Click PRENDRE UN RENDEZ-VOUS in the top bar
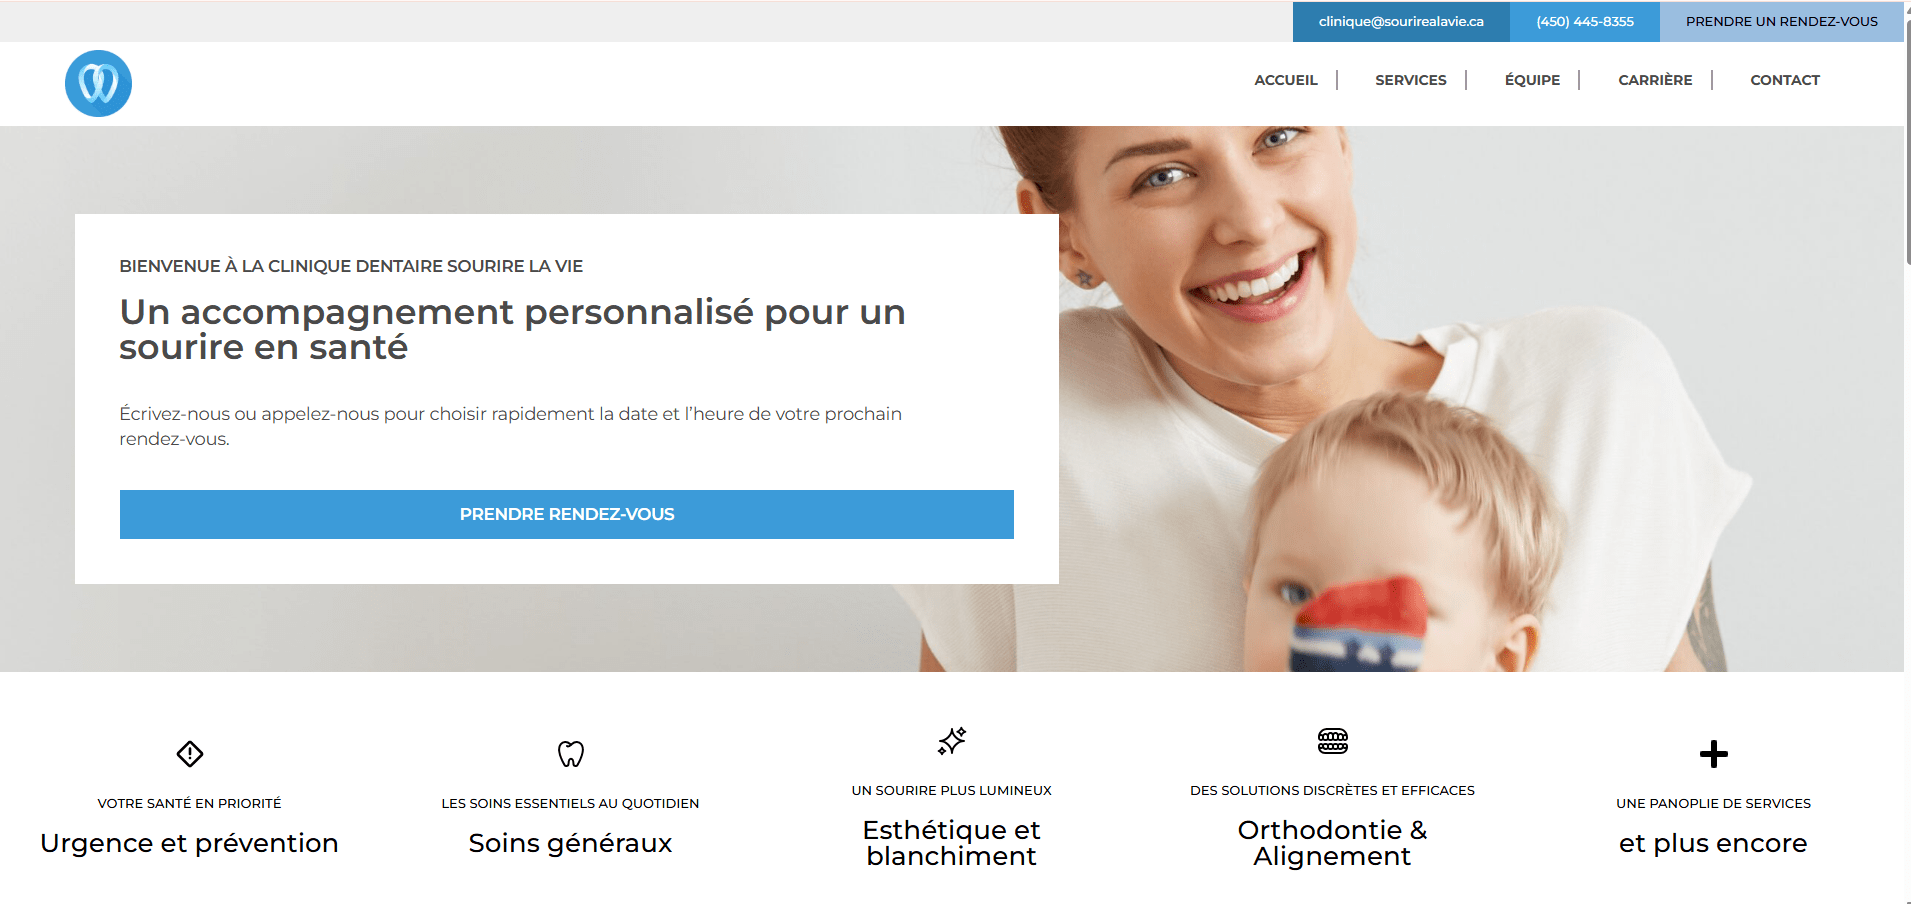Image resolution: width=1911 pixels, height=904 pixels. [1781, 22]
